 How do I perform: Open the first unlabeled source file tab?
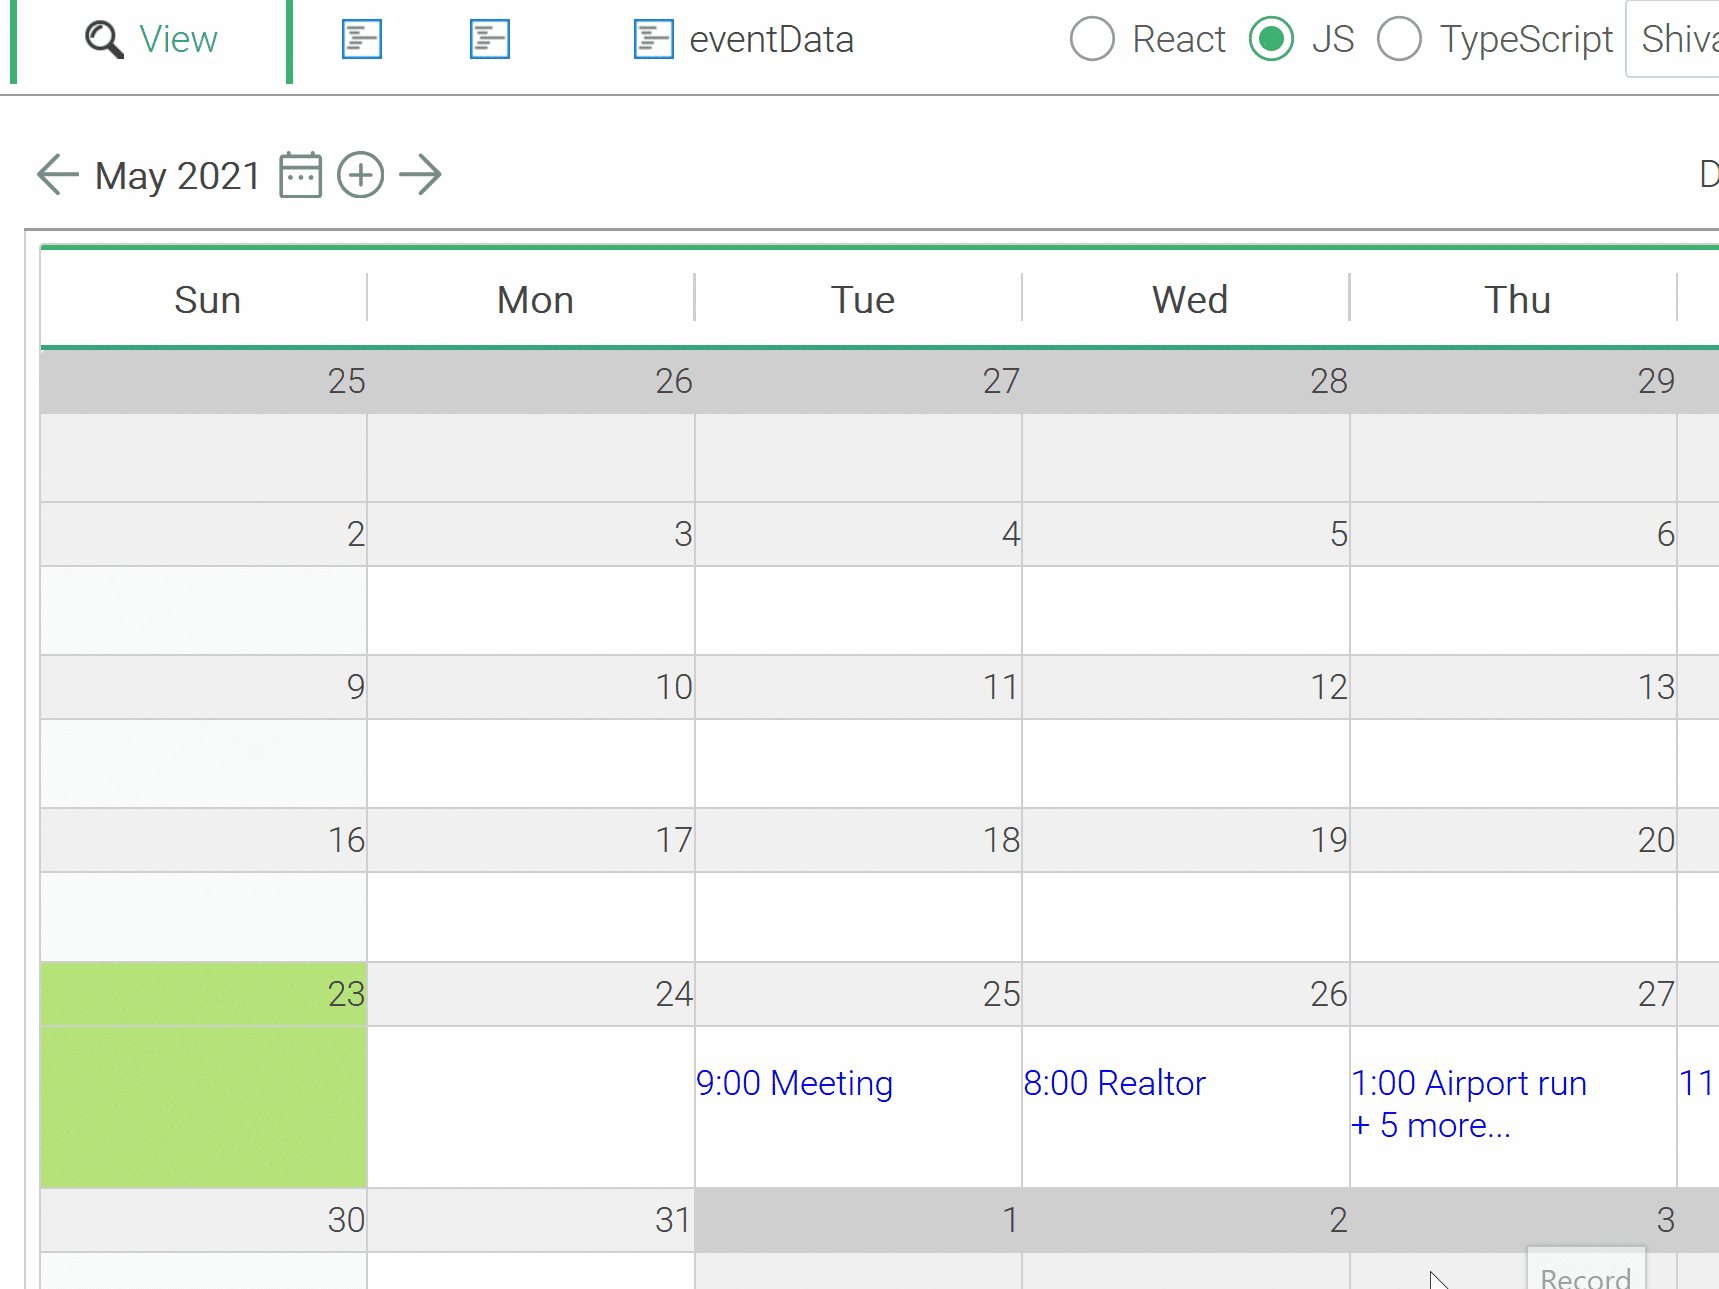pyautogui.click(x=361, y=40)
